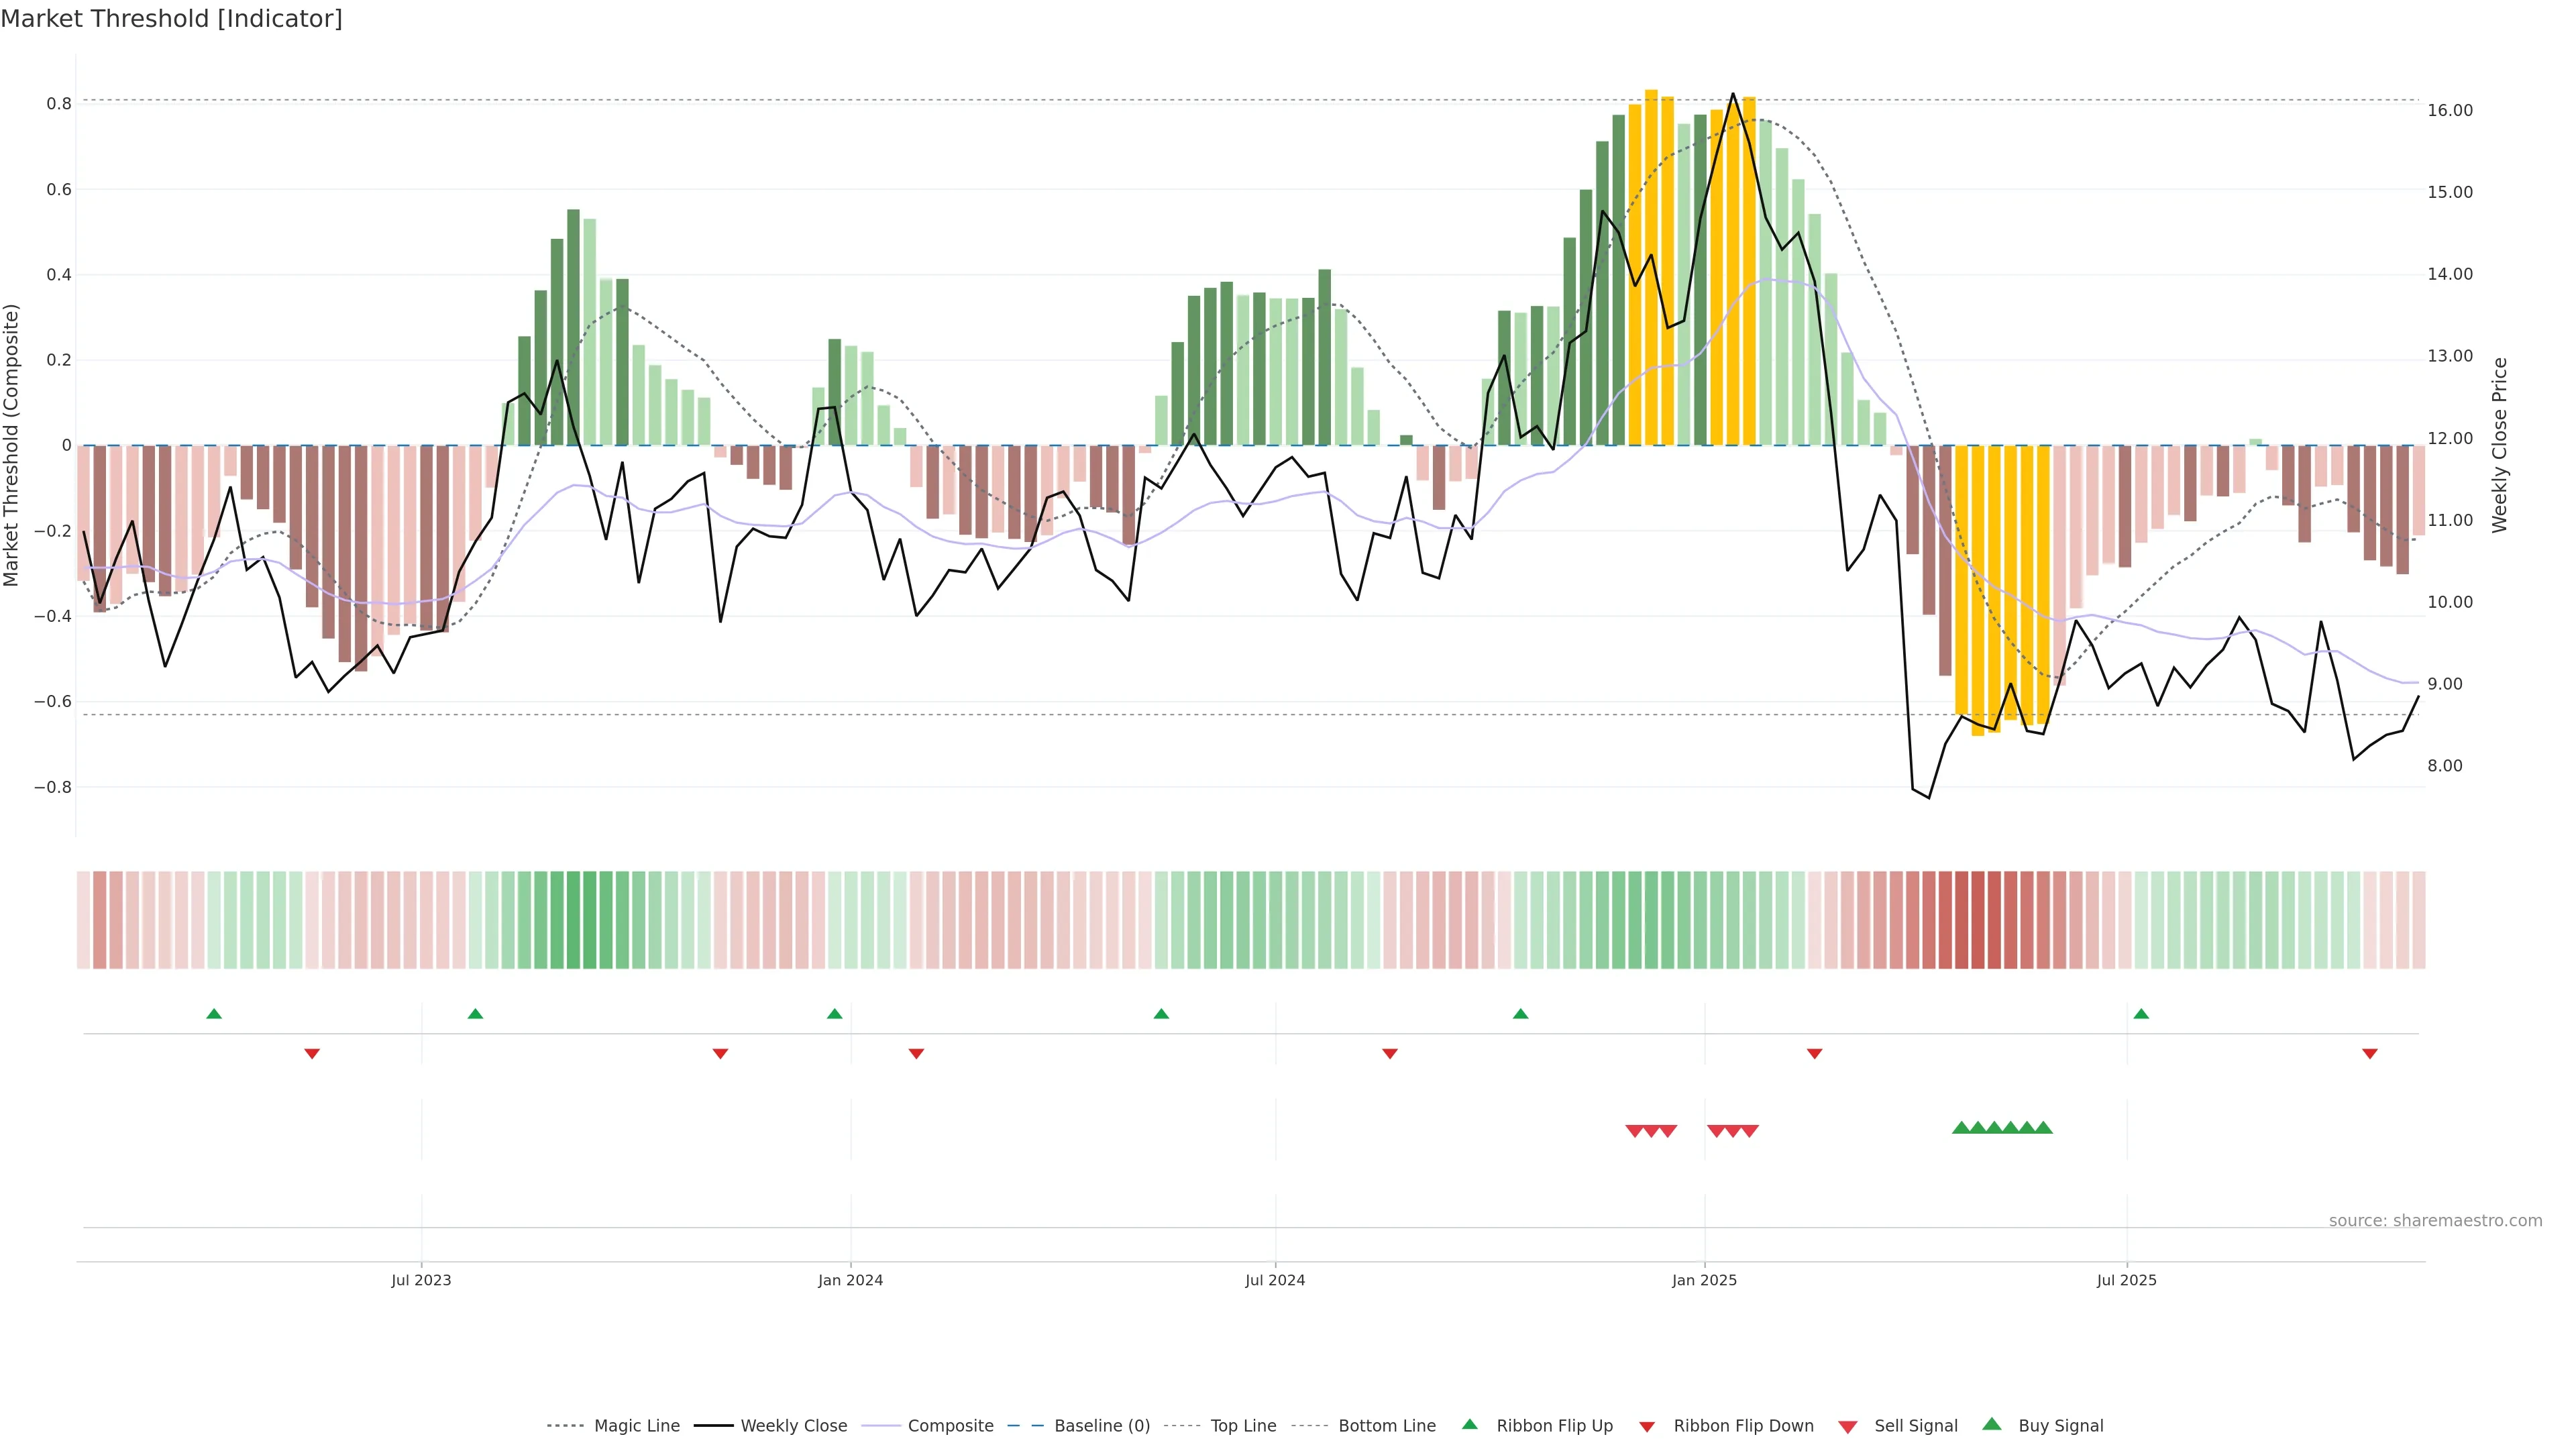Click the Sell Signal legend triangle
The height and width of the screenshot is (1449, 2576).
tap(1848, 1426)
